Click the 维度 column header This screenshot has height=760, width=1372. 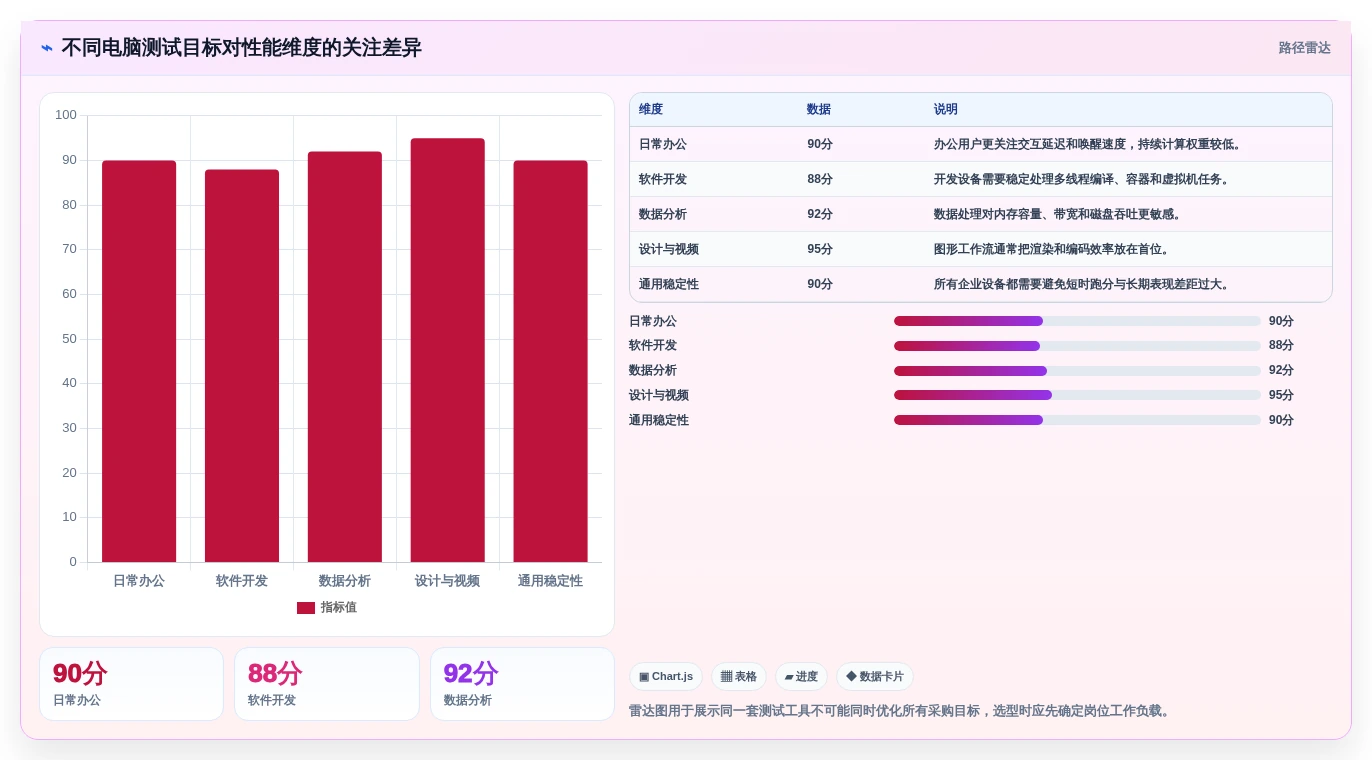click(651, 109)
